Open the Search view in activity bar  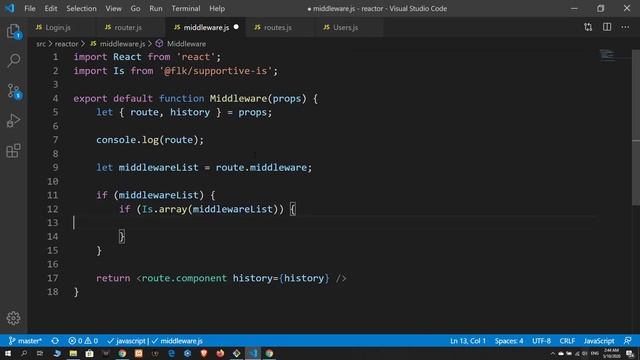[x=13, y=61]
